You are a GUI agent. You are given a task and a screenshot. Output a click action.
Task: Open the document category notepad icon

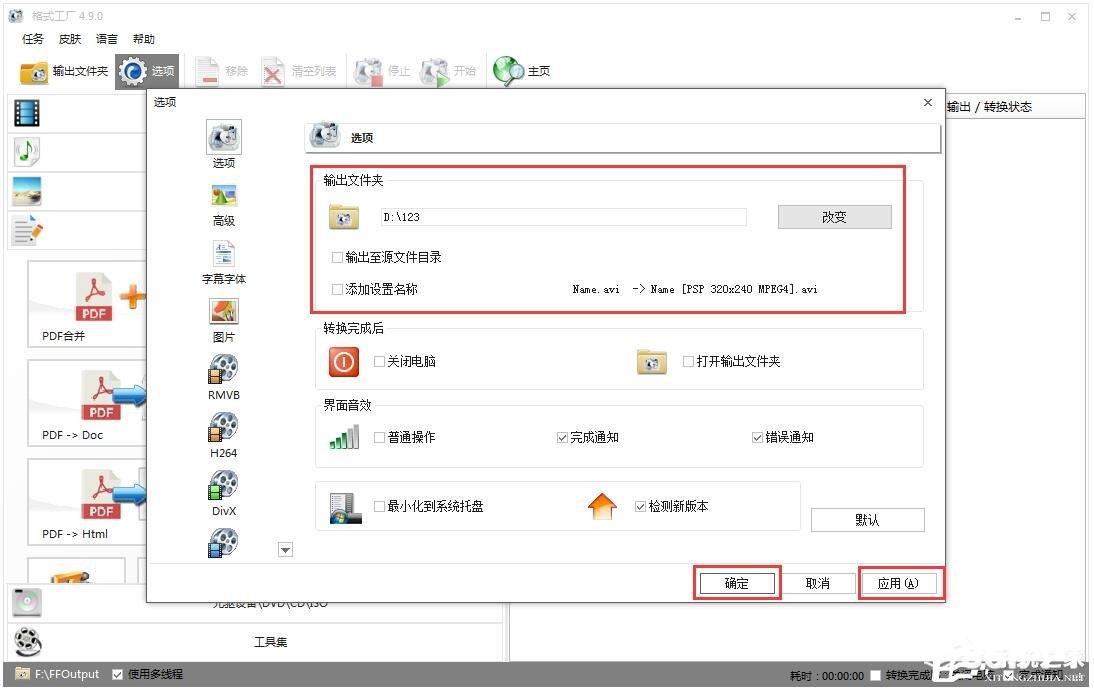tap(28, 230)
